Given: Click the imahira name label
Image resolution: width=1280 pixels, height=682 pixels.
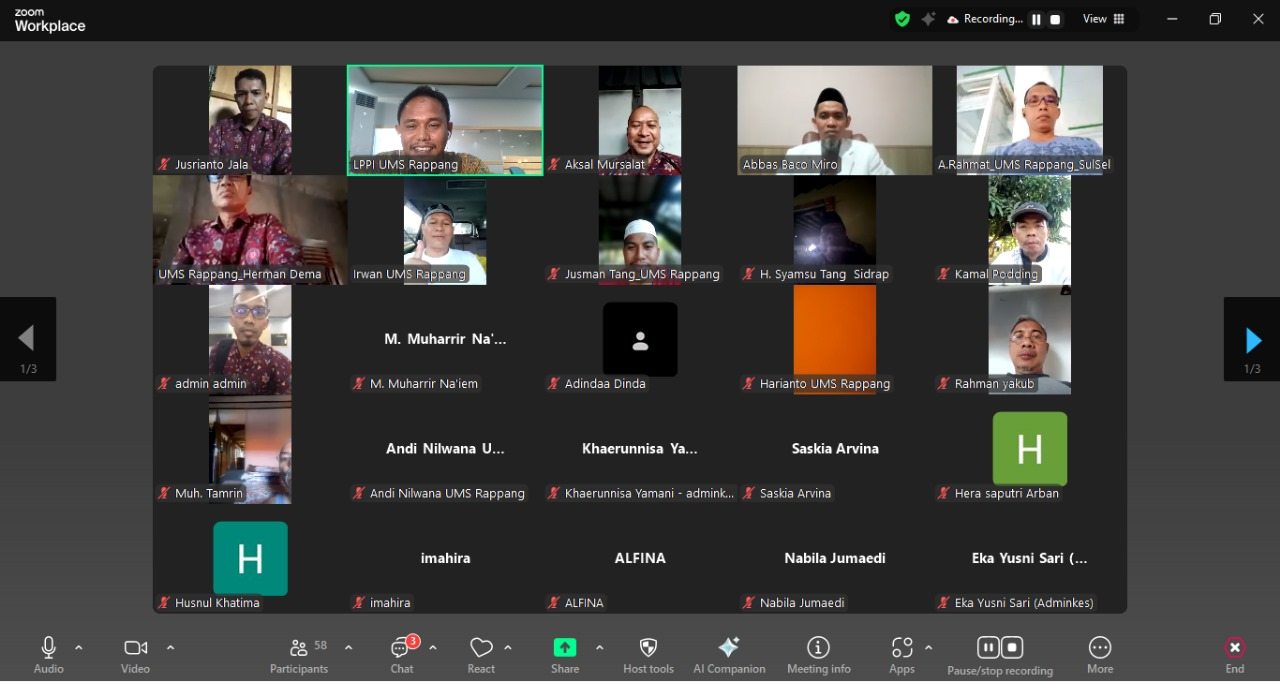Looking at the screenshot, I should click(390, 603).
